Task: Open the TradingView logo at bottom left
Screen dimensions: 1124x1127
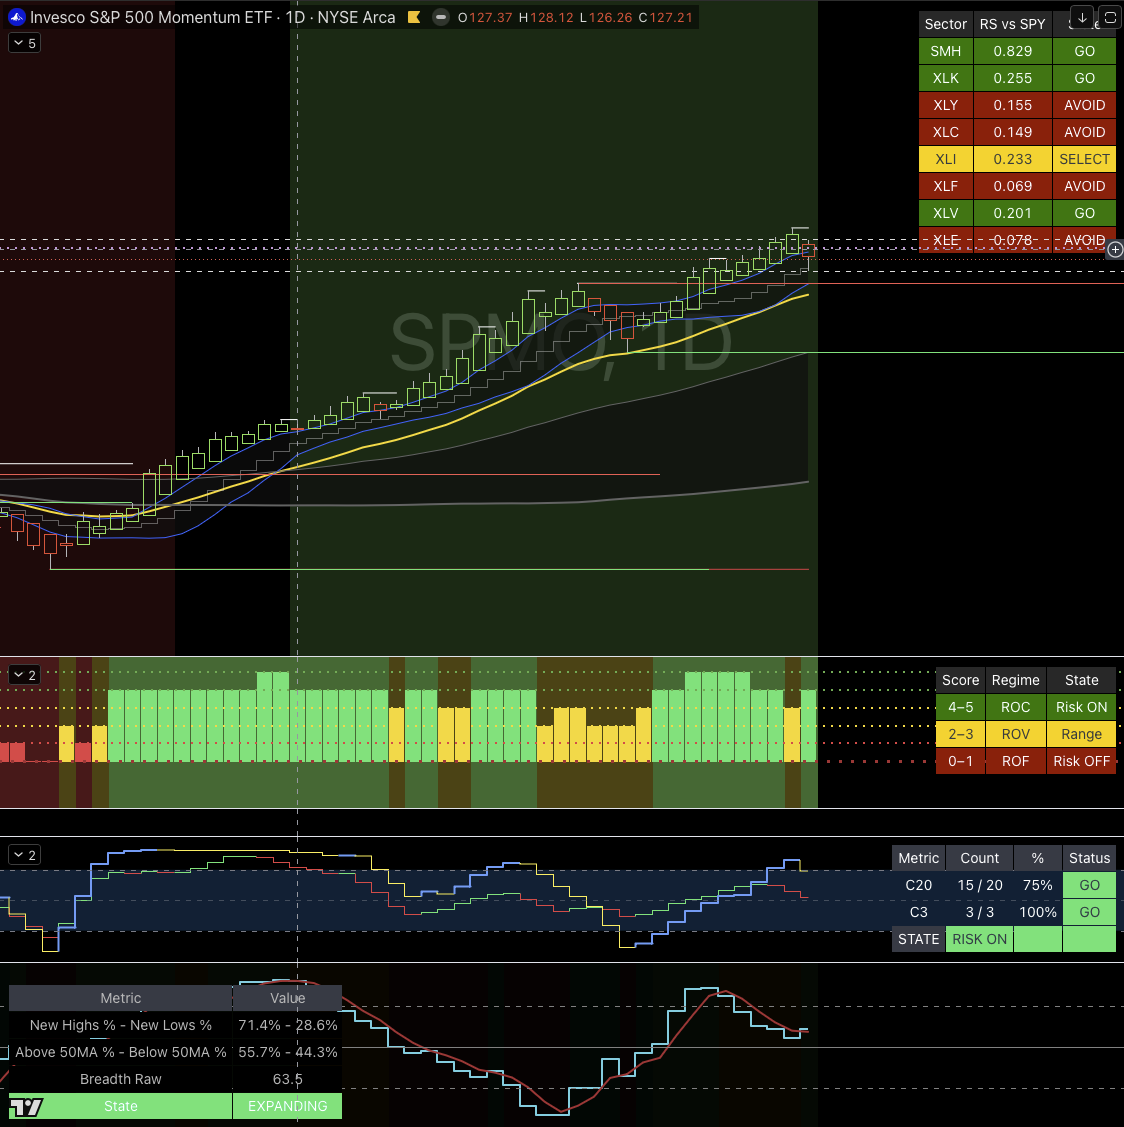Action: click(26, 1107)
